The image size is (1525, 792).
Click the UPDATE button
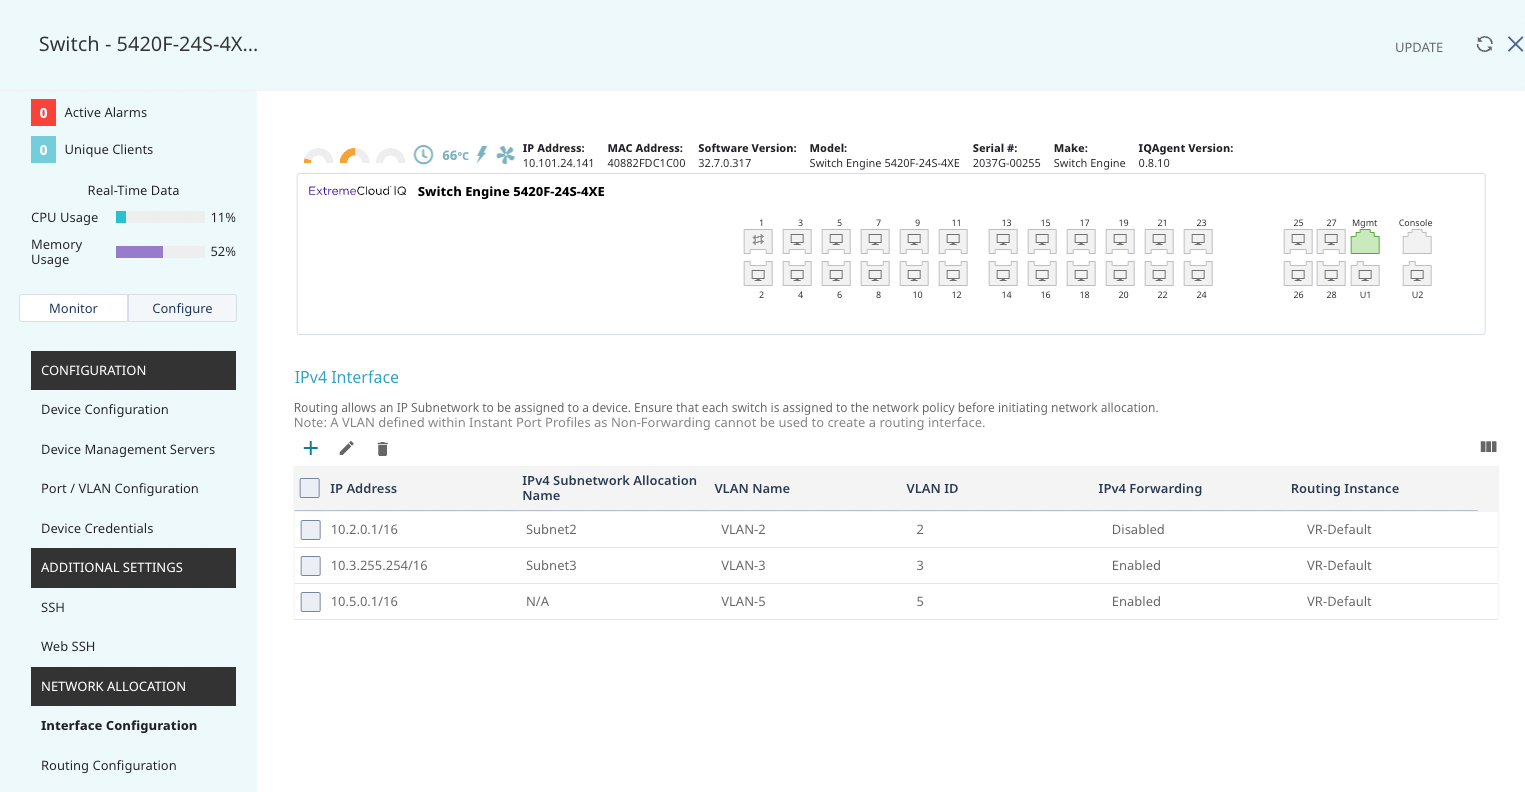click(1418, 47)
